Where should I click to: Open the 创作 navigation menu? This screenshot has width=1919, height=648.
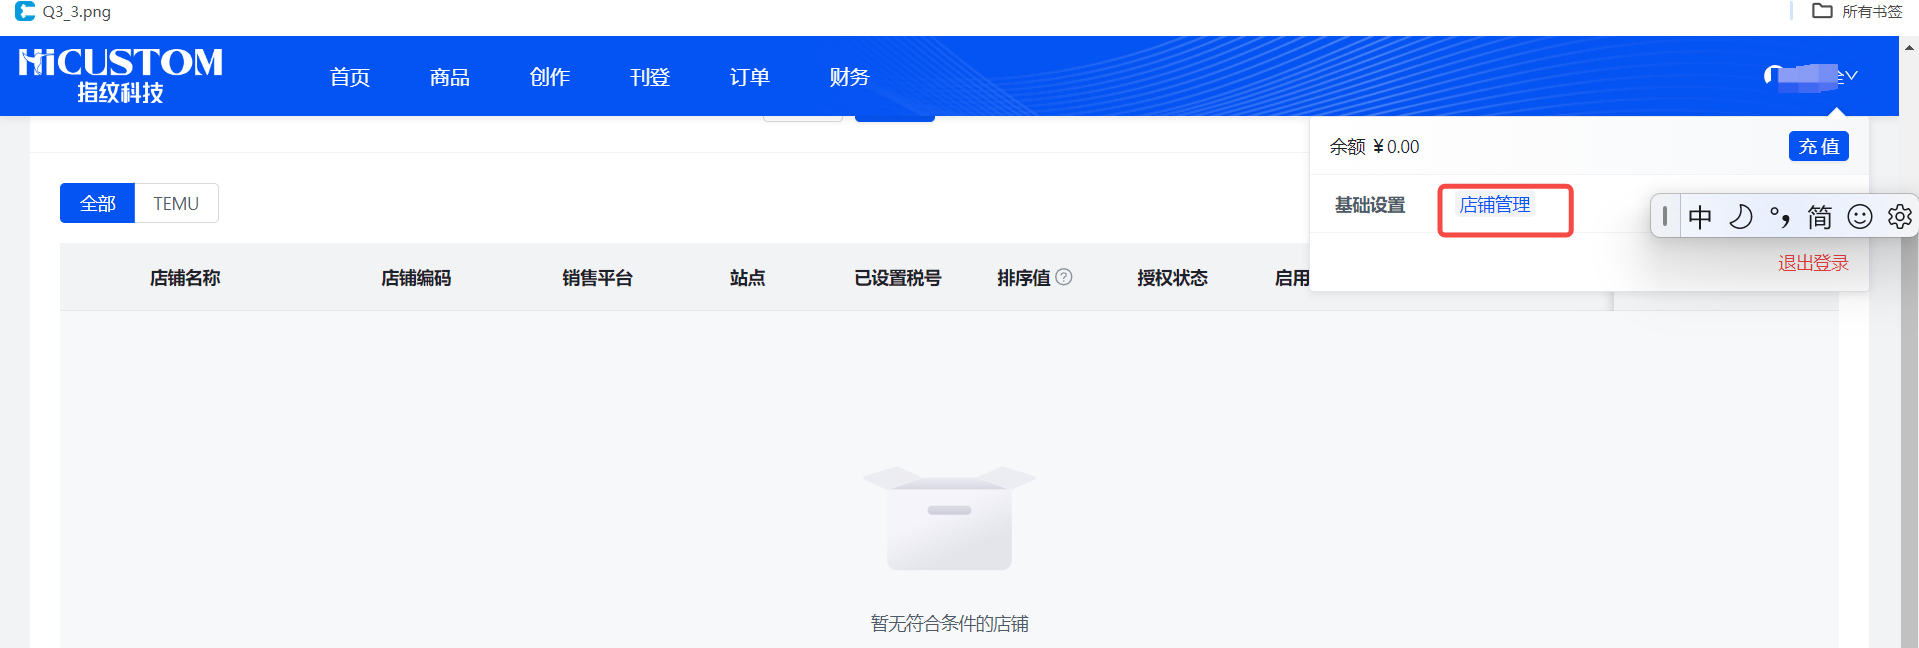coord(550,77)
